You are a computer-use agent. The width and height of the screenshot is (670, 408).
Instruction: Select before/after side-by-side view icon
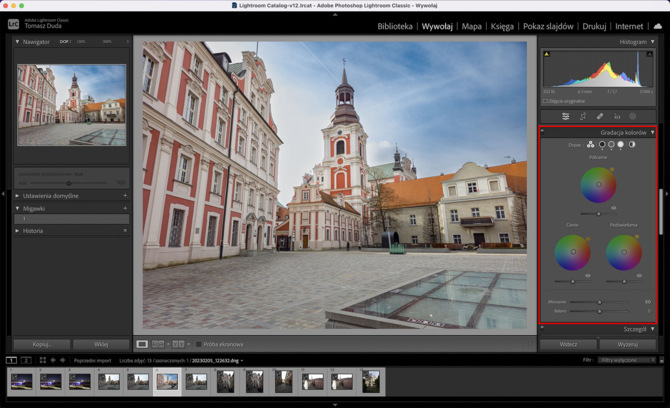(x=158, y=344)
